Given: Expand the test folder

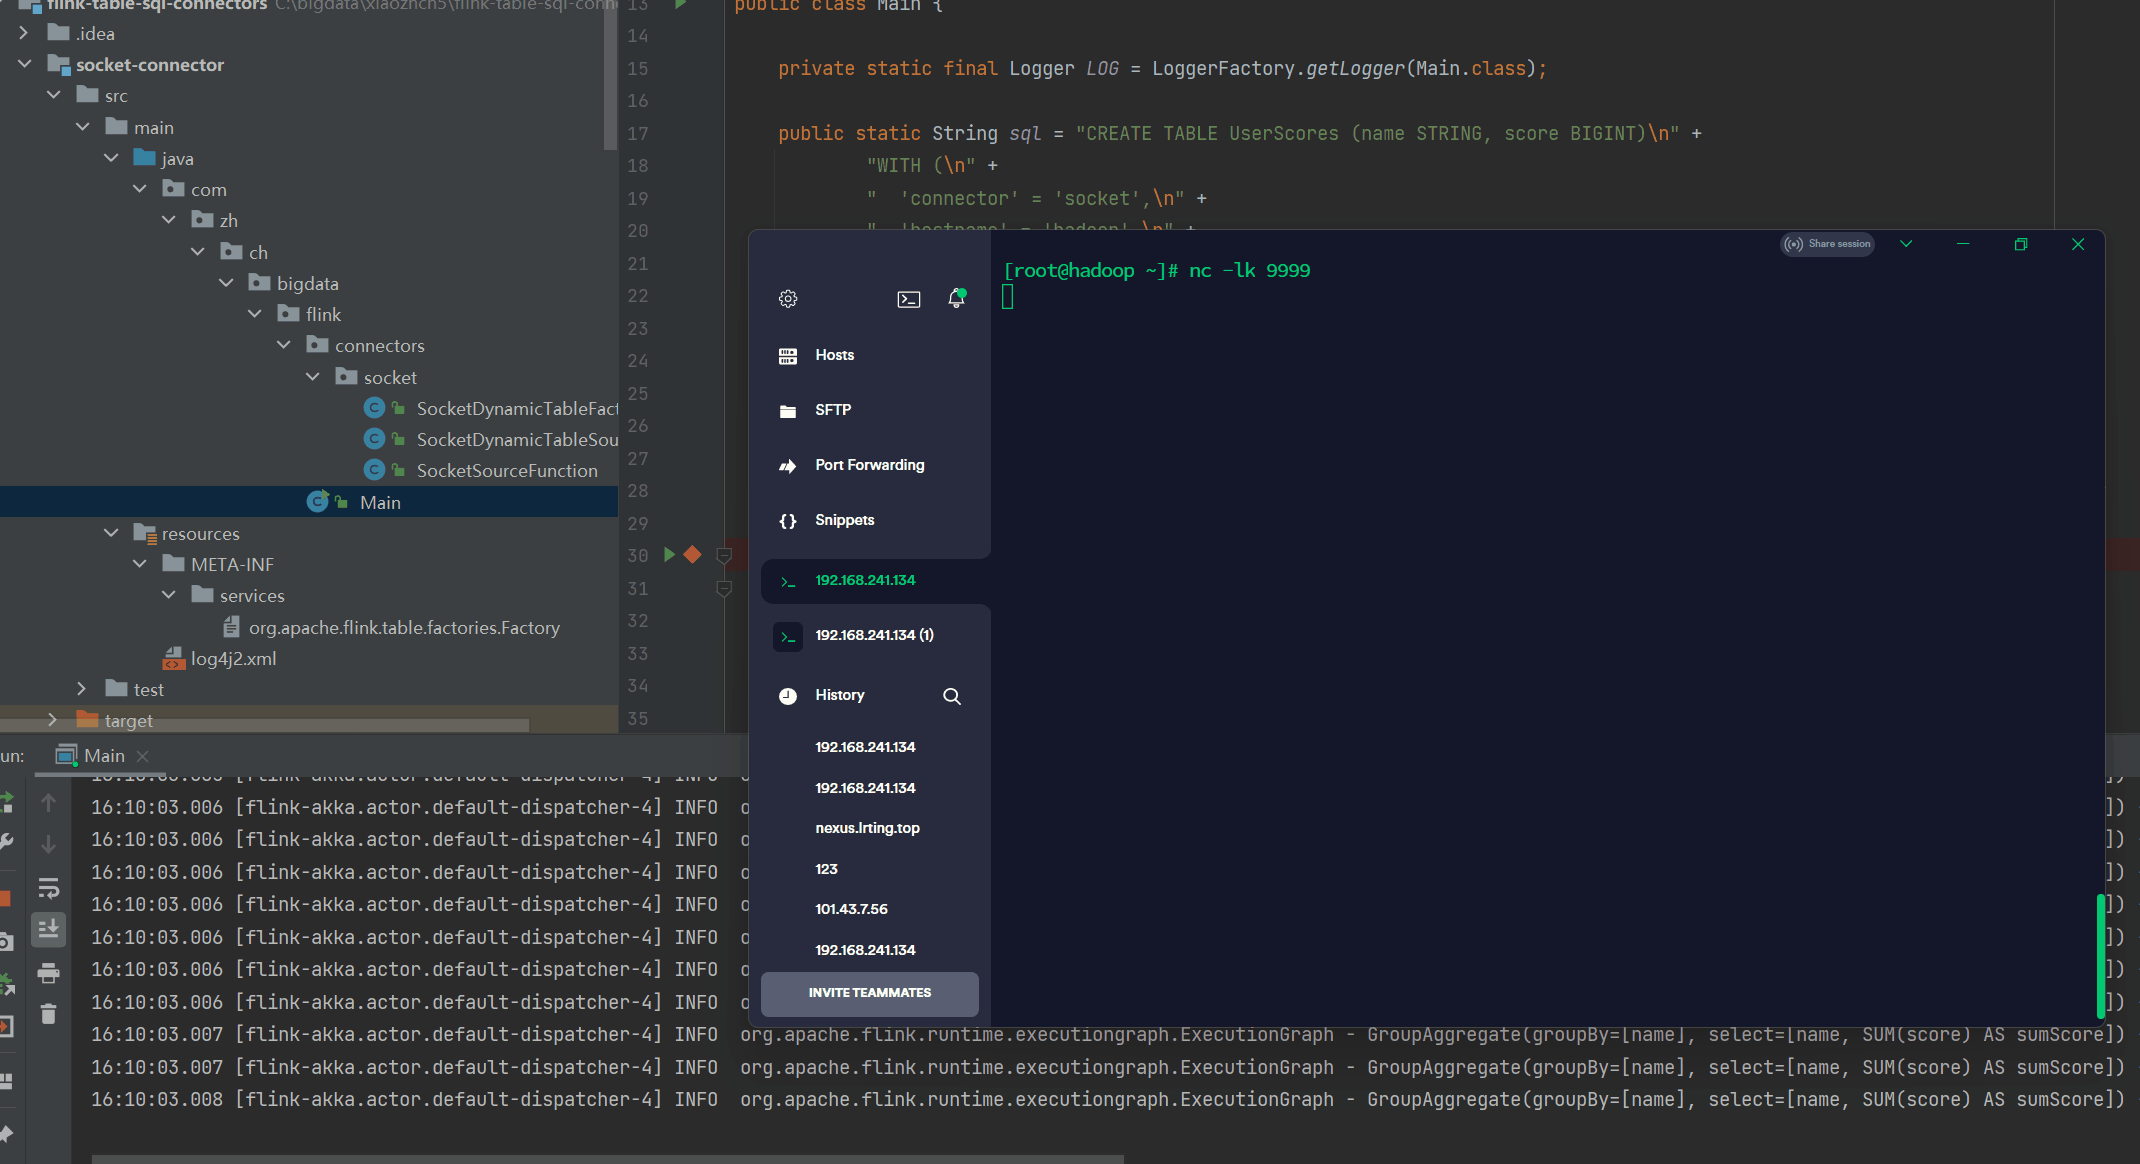Looking at the screenshot, I should [82, 689].
